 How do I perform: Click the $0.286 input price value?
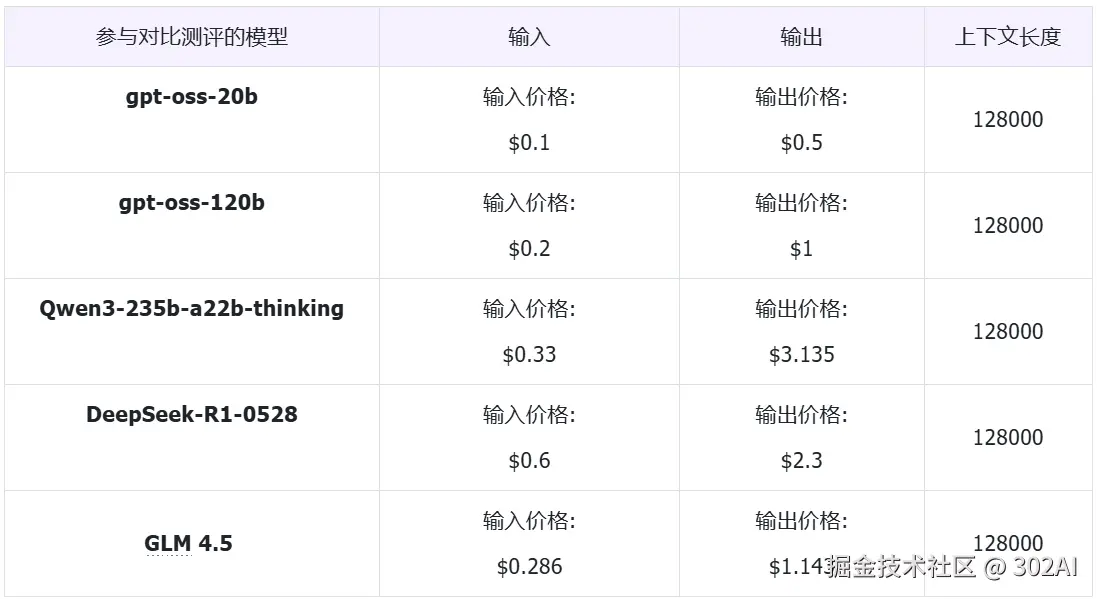[529, 567]
